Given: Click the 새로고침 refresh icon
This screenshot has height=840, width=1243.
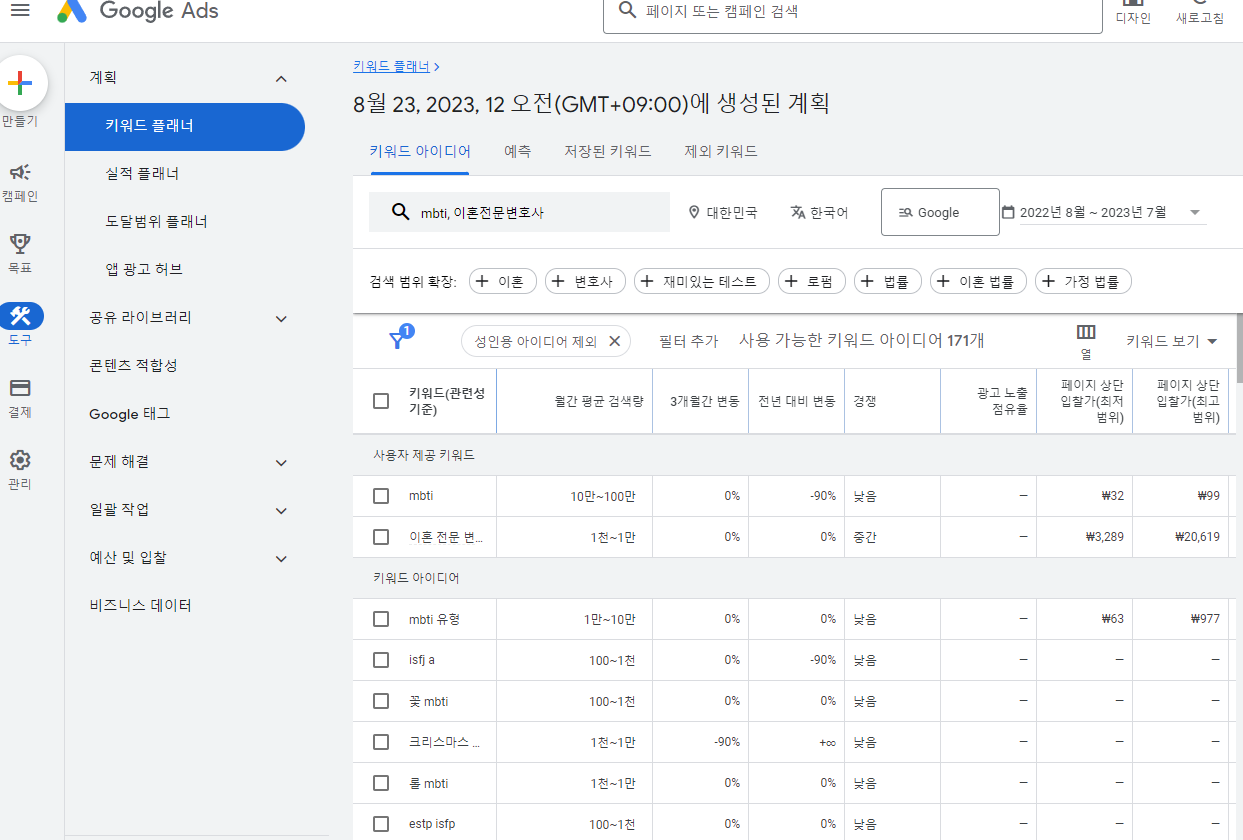Looking at the screenshot, I should pyautogui.click(x=1199, y=9).
